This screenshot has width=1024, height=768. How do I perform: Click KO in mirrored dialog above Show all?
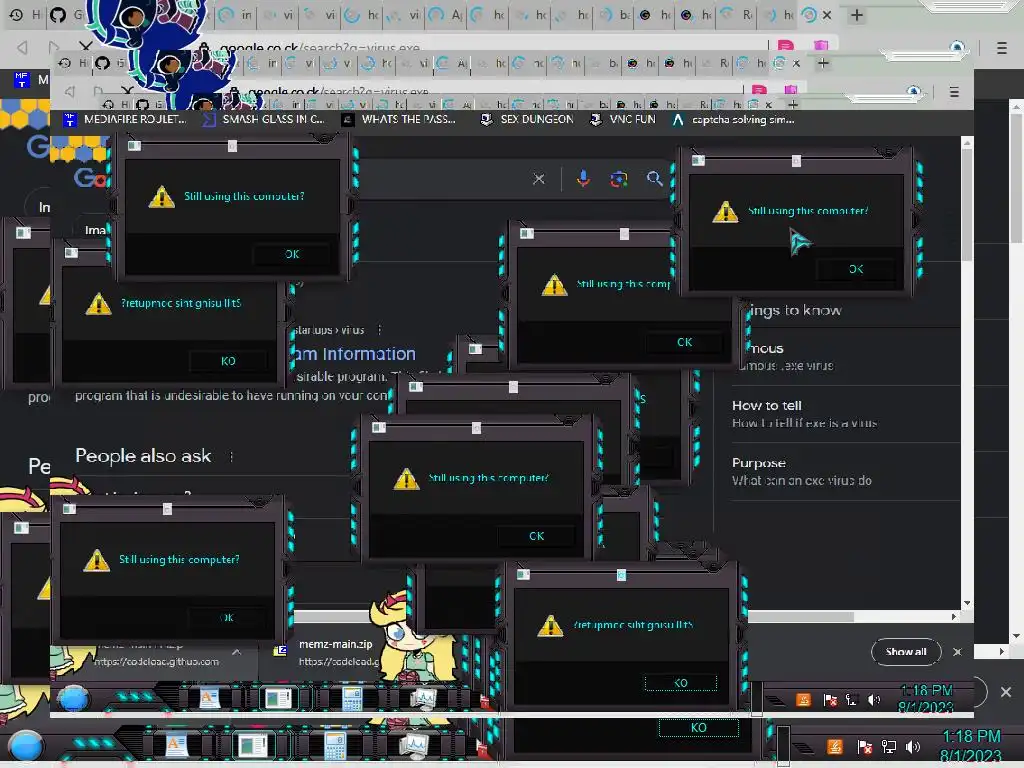(680, 683)
